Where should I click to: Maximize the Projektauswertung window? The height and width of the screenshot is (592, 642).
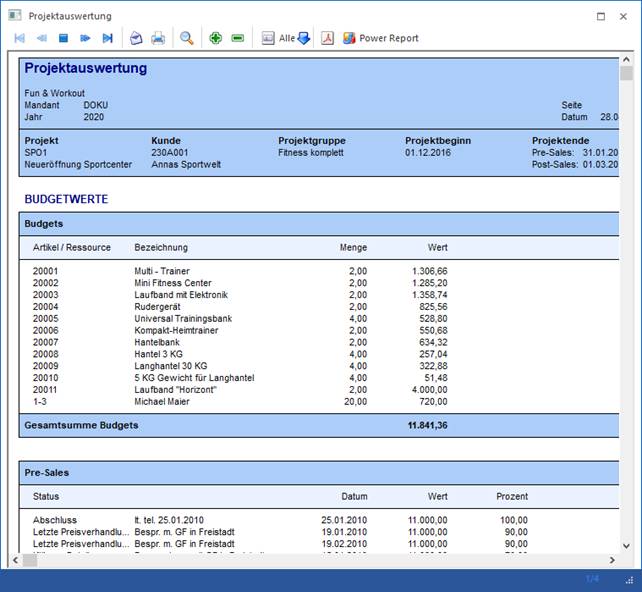point(600,16)
